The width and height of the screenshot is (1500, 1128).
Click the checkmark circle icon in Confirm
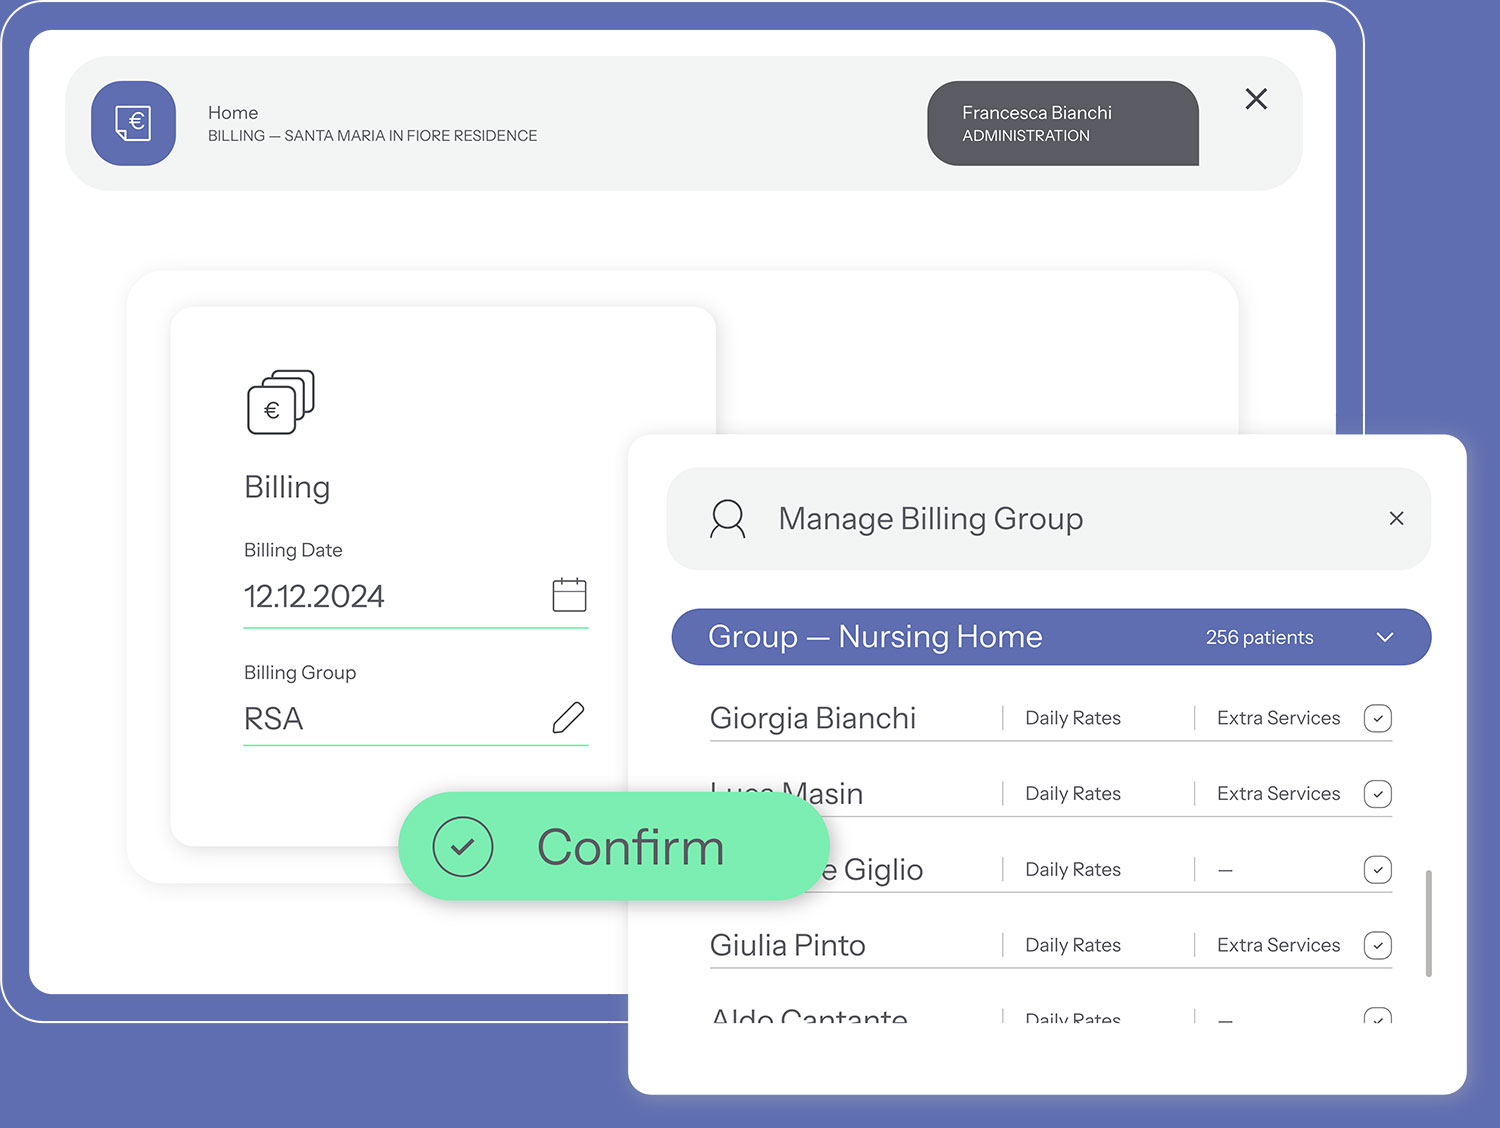(462, 847)
